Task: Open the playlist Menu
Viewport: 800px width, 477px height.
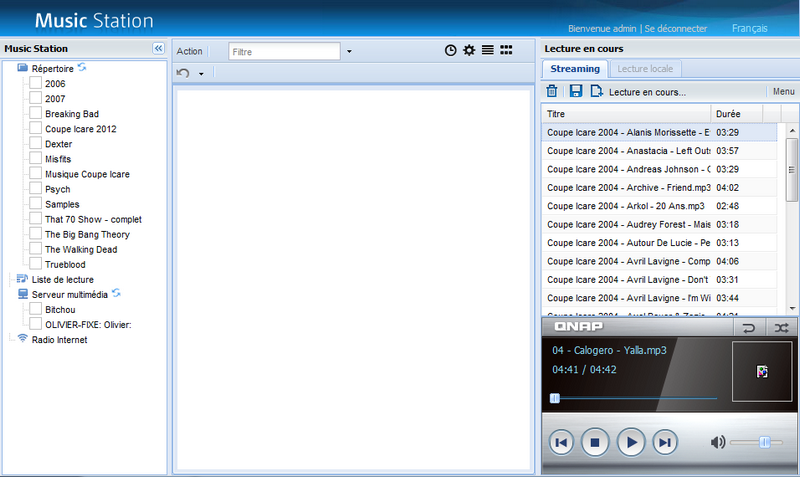Action: (x=783, y=91)
